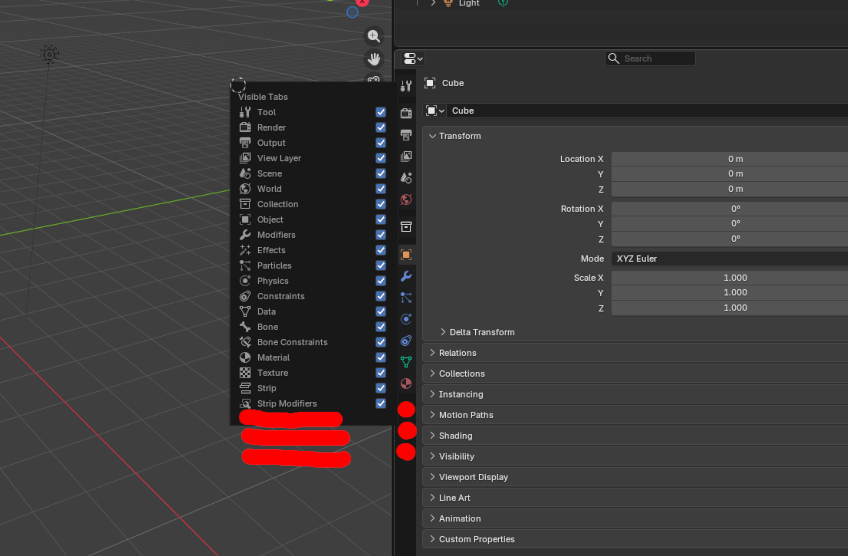848x556 pixels.
Task: Open the View Layer properties tab
Action: (x=406, y=156)
